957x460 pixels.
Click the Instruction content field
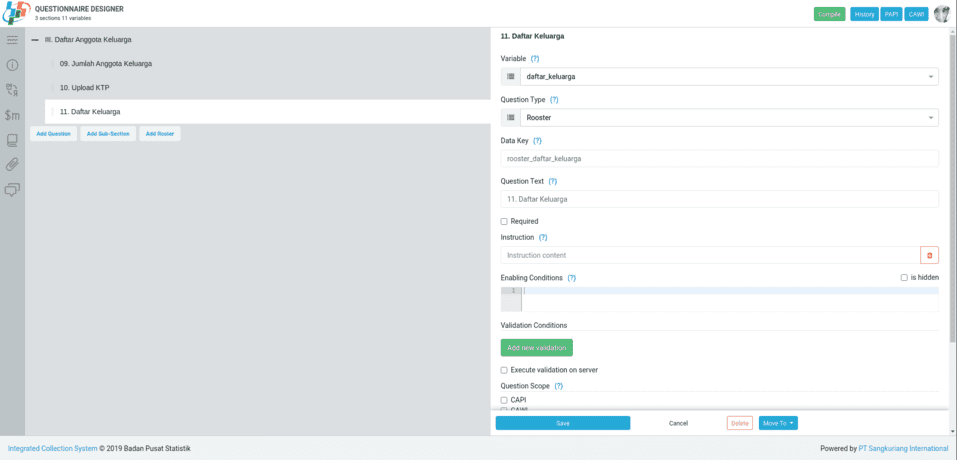(x=710, y=255)
